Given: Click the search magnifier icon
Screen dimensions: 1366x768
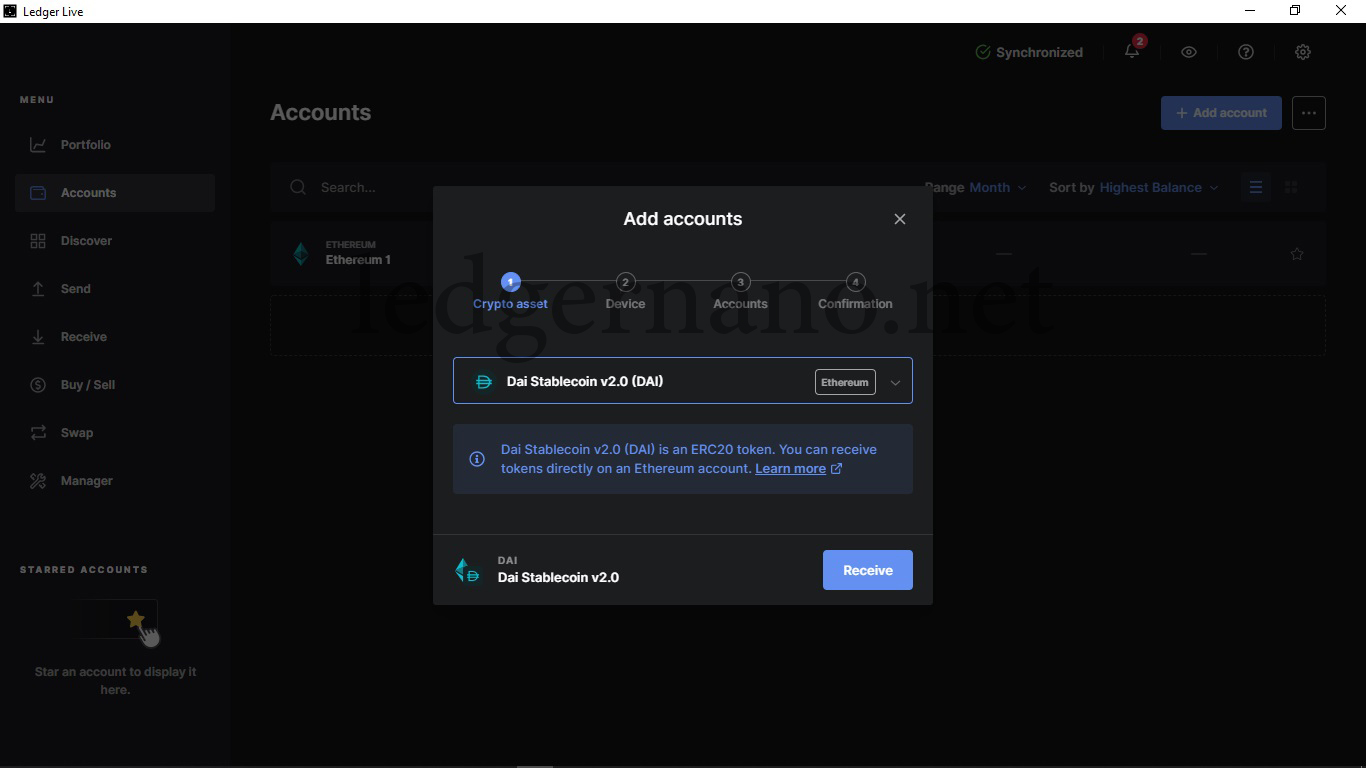Looking at the screenshot, I should pyautogui.click(x=298, y=187).
